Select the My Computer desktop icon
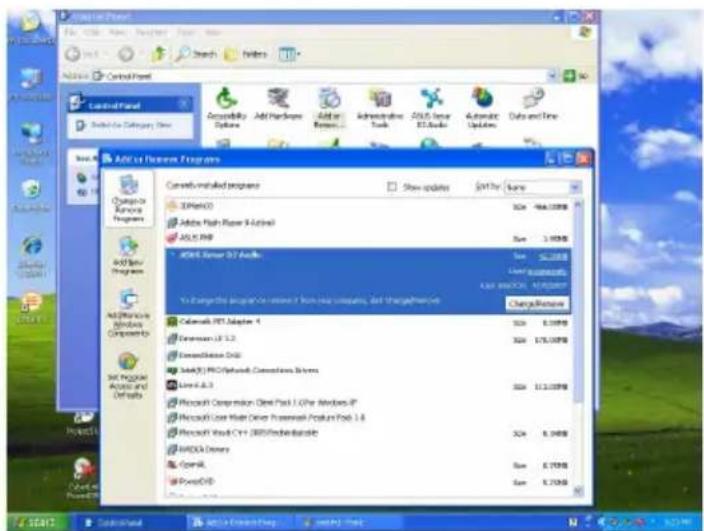704x531 pixels. click(31, 85)
